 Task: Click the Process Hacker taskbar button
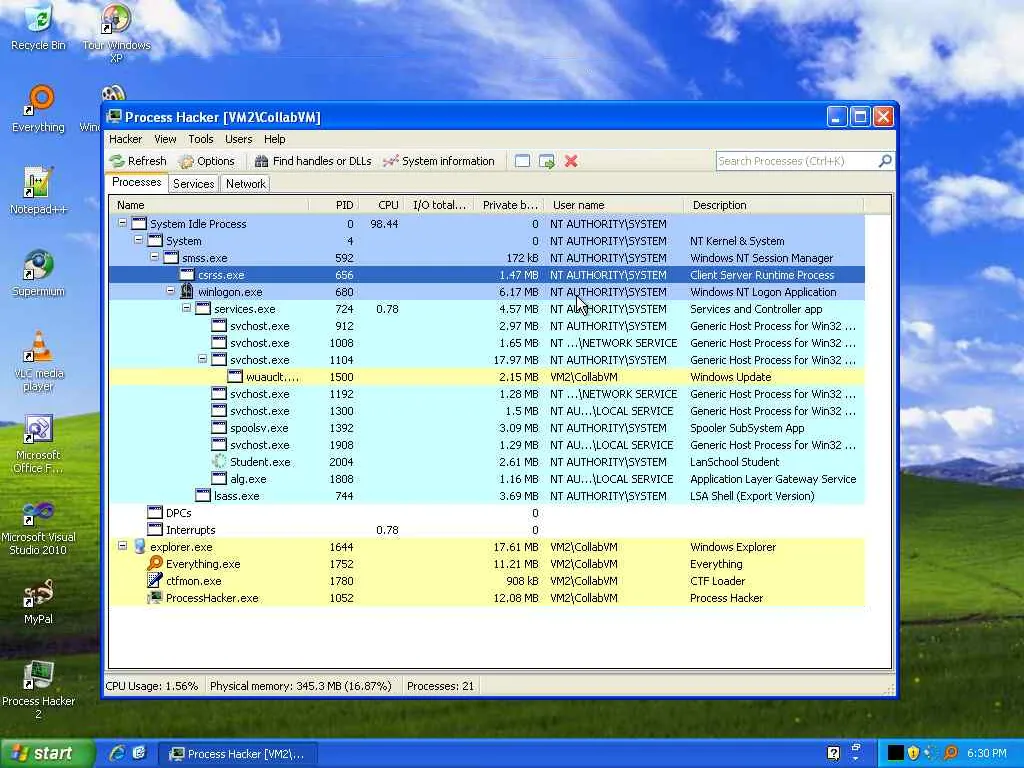[x=238, y=754]
